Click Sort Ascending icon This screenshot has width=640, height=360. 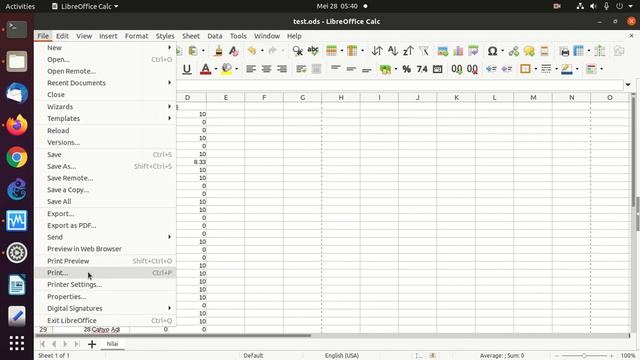[393, 51]
